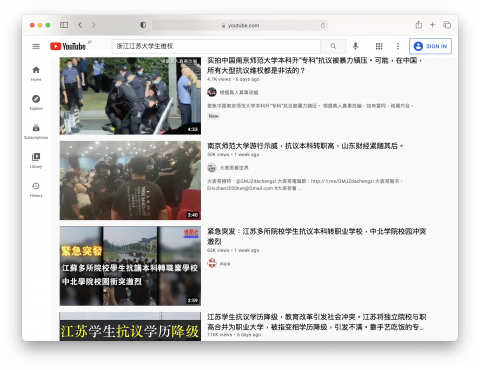Click Safari share button
The image size is (480, 370).
coord(419,25)
